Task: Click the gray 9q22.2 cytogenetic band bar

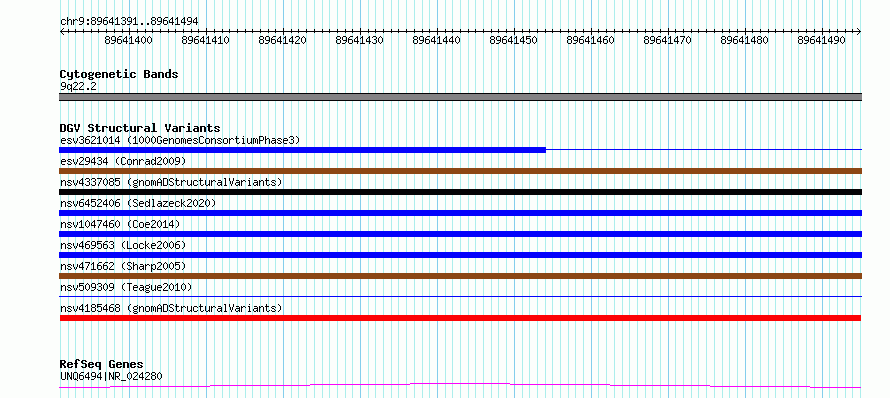Action: click(x=460, y=97)
